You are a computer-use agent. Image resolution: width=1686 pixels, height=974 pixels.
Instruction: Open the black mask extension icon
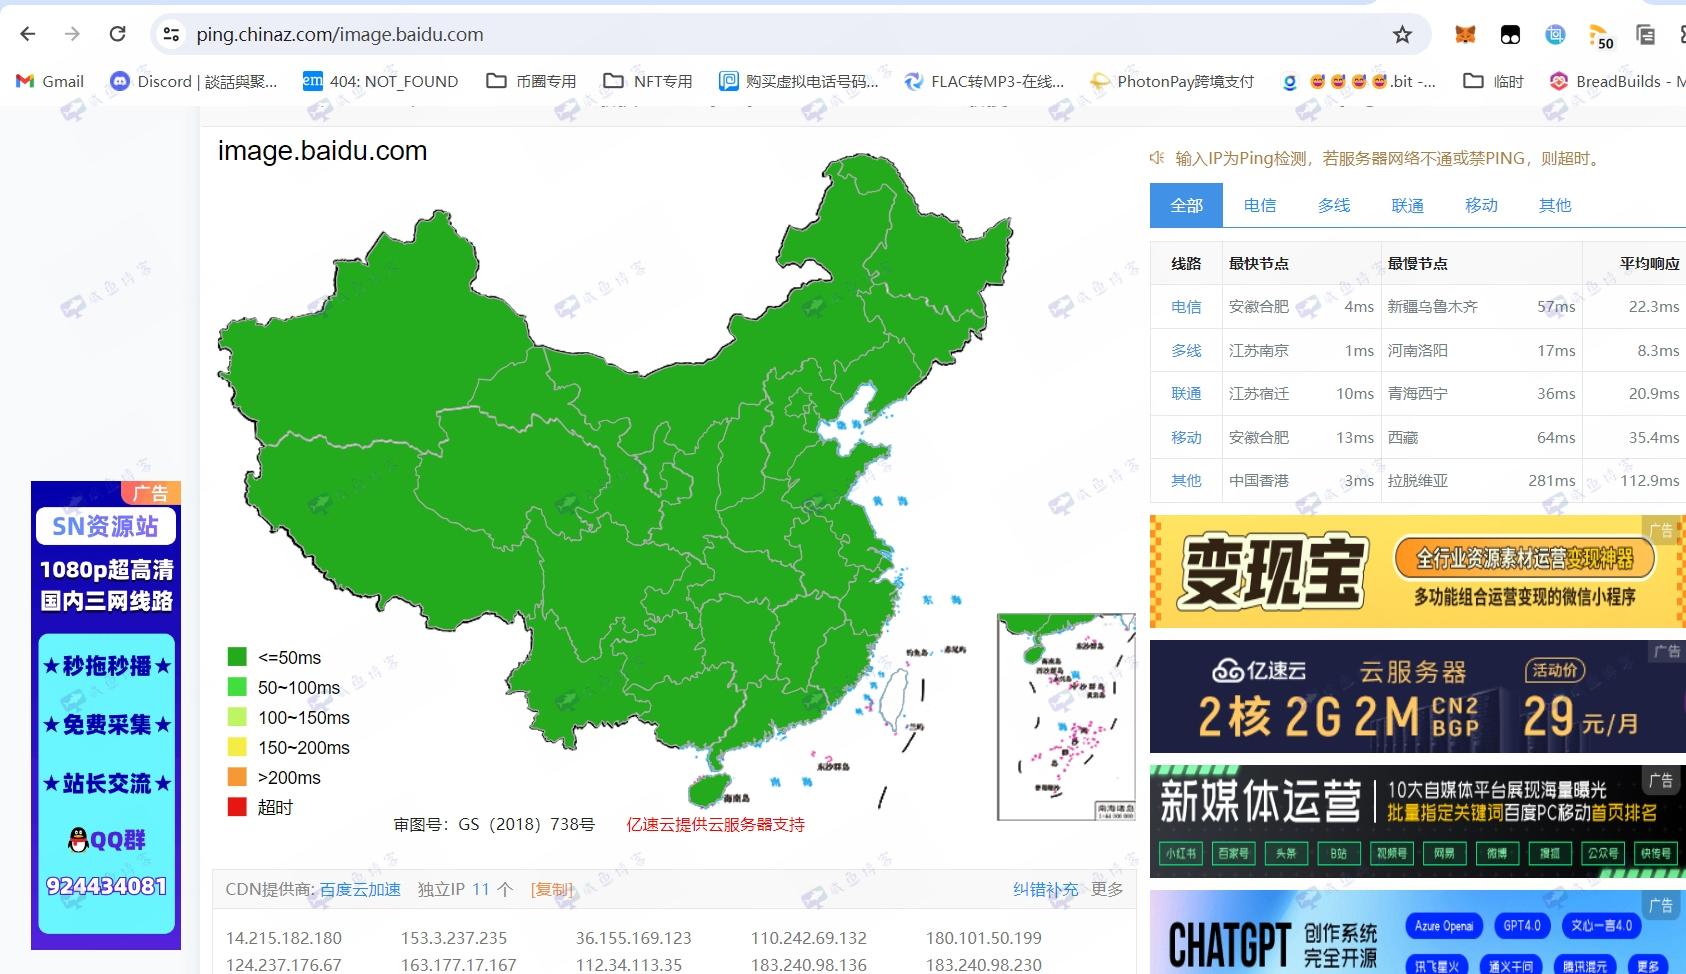tap(1510, 35)
